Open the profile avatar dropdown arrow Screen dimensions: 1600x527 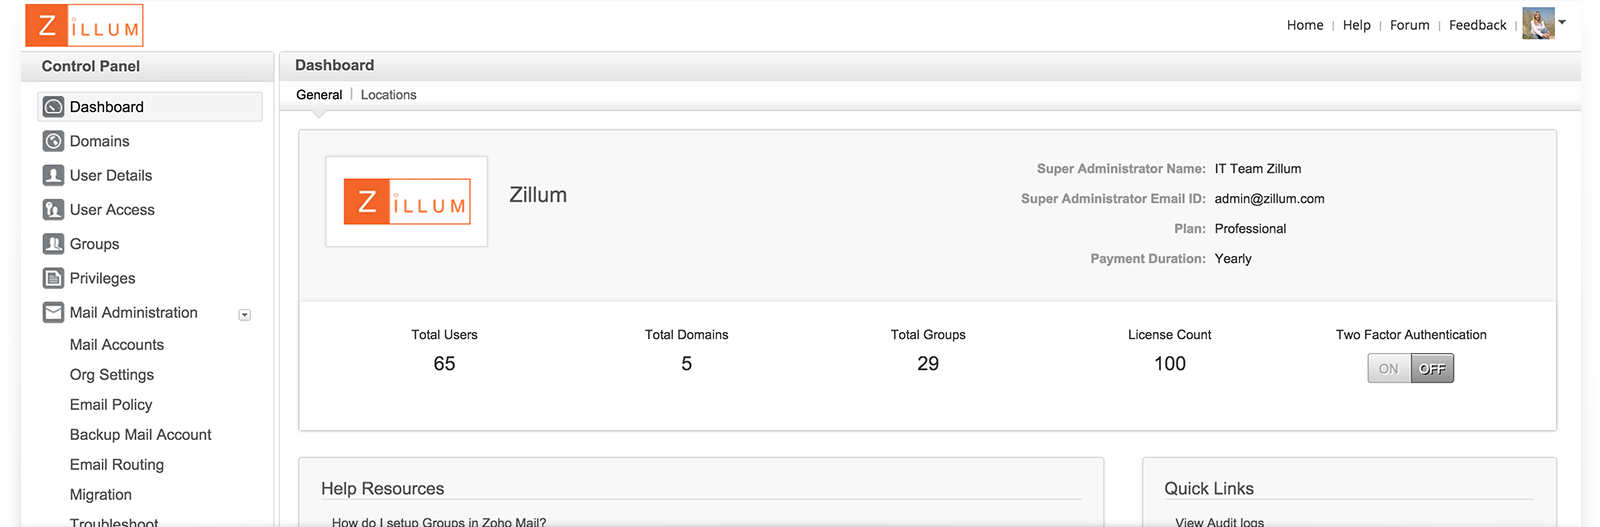[x=1562, y=22]
